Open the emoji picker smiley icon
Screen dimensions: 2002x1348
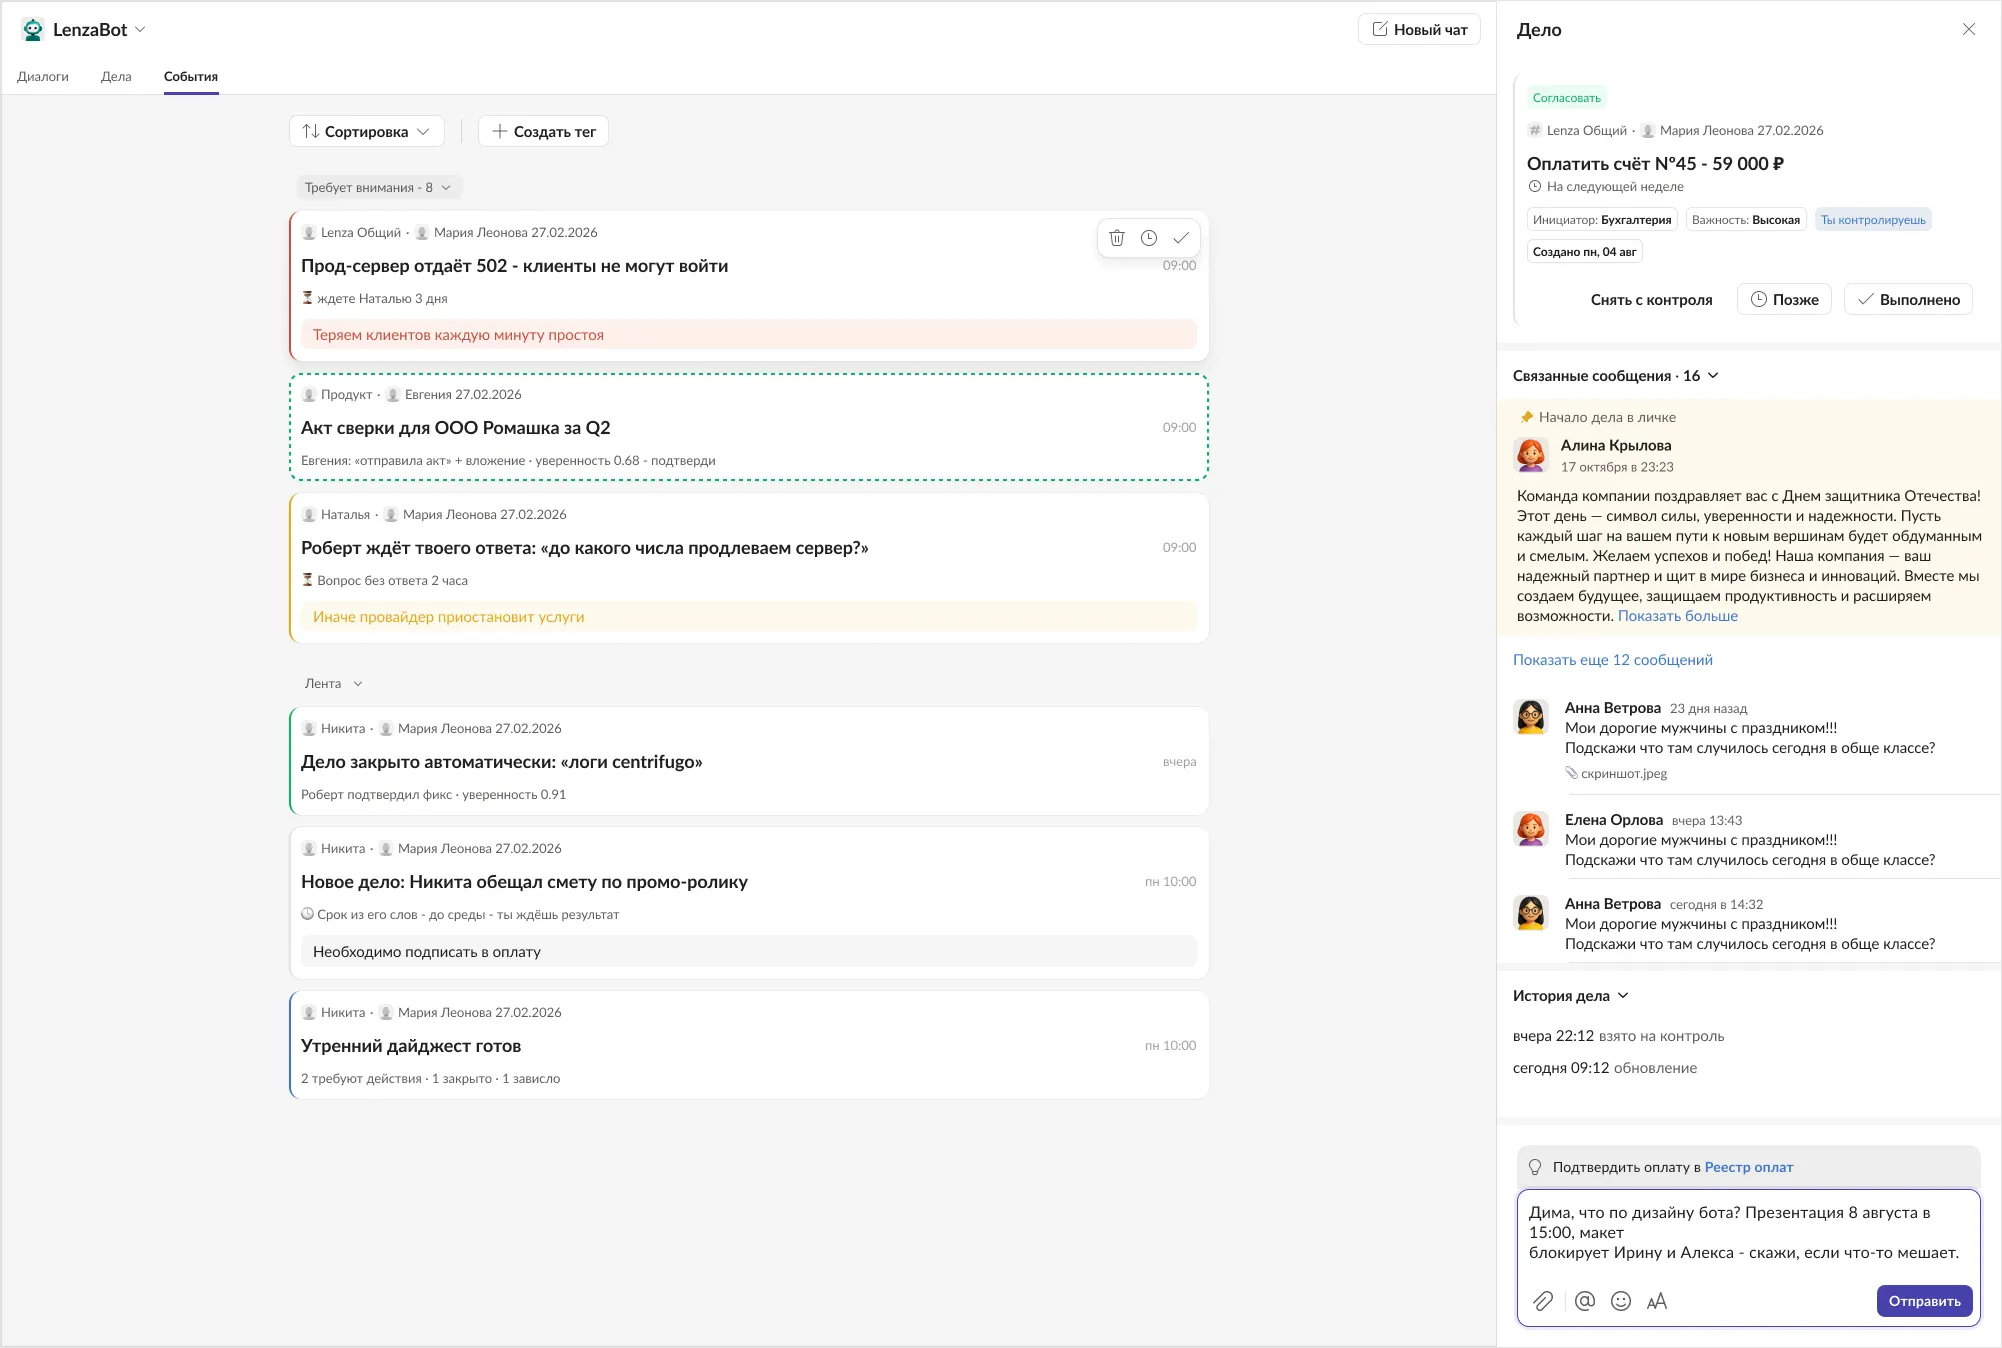[x=1621, y=1301]
